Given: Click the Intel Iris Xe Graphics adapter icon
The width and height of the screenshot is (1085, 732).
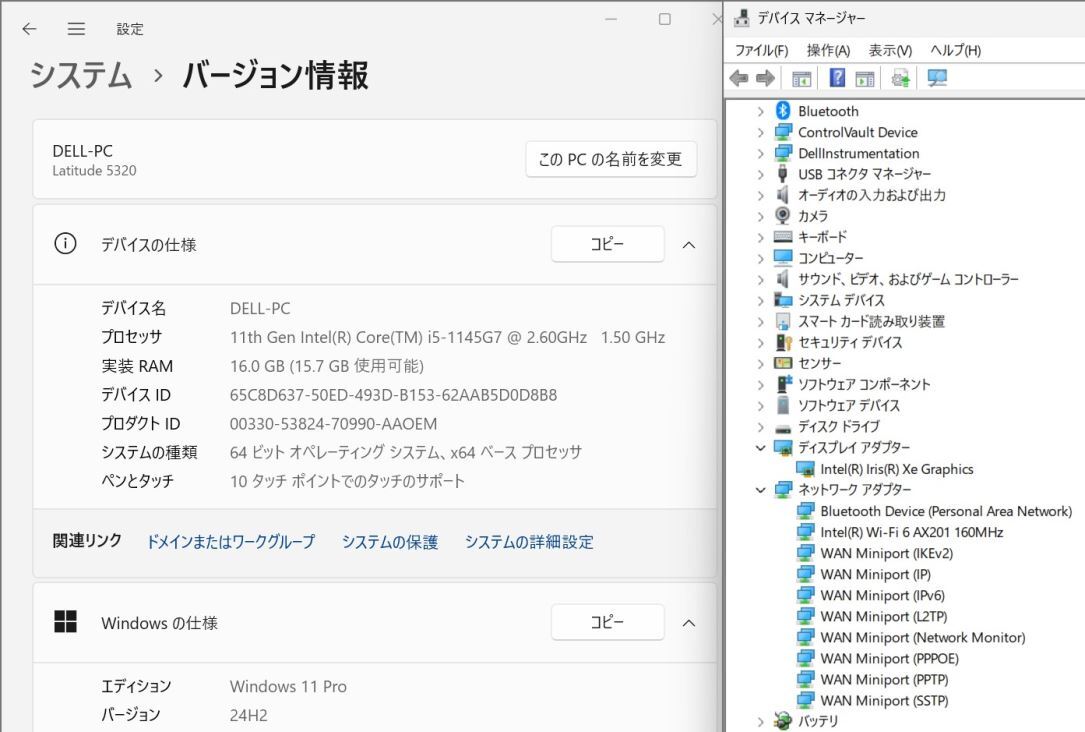Looking at the screenshot, I should pyautogui.click(x=805, y=469).
